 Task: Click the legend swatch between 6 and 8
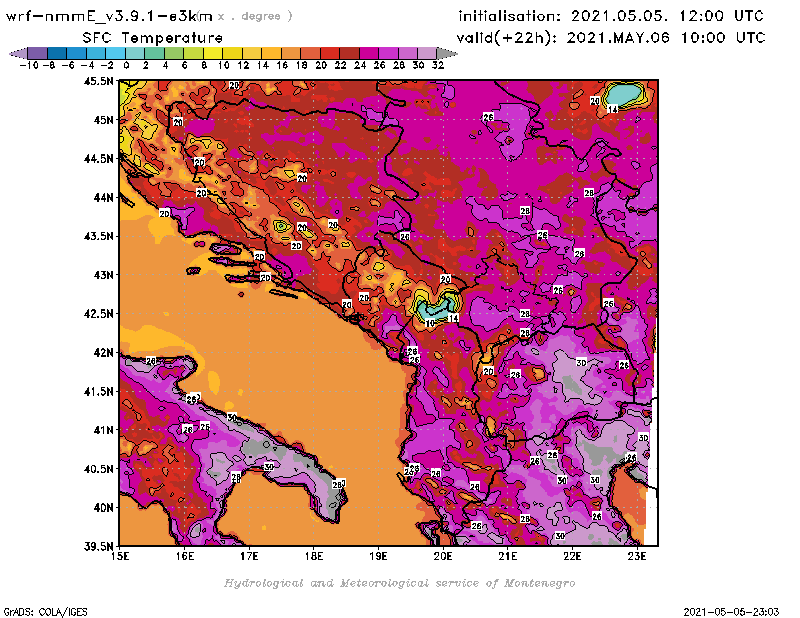click(x=193, y=53)
